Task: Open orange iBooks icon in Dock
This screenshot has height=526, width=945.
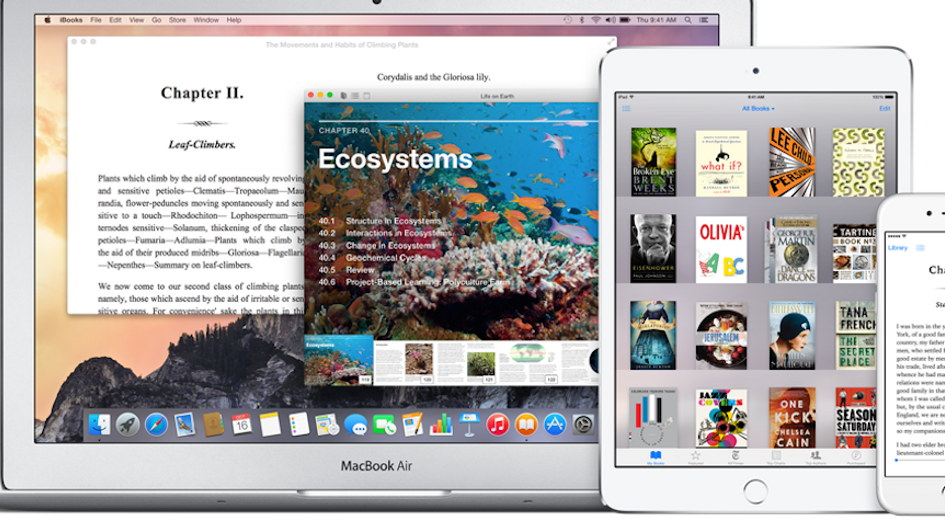Action: pyautogui.click(x=526, y=425)
